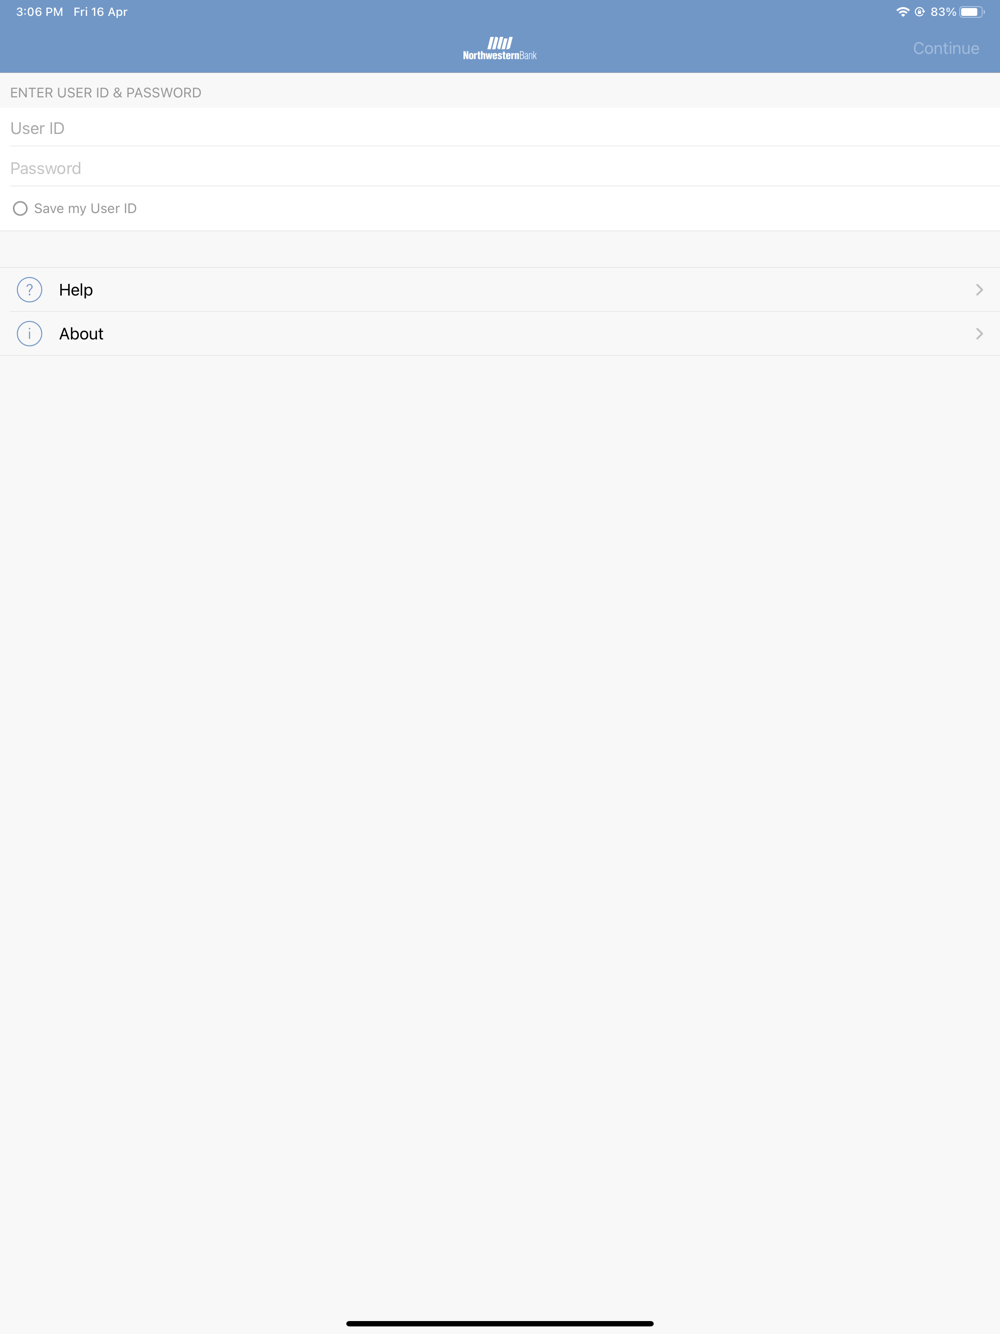The height and width of the screenshot is (1334, 1000).
Task: Tap the Wi-Fi status icon
Action: (903, 12)
